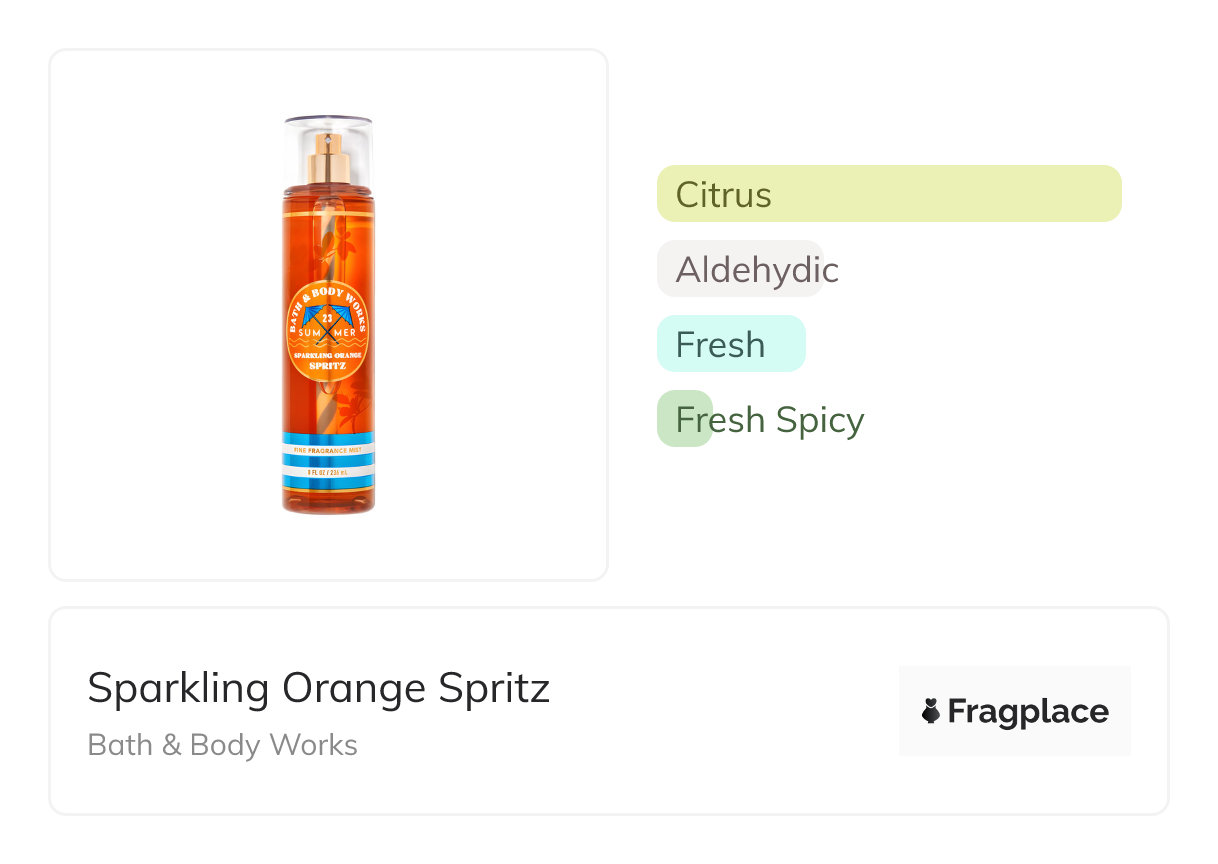
Task: Click the gold spray nozzle of the bottle
Action: (328, 159)
